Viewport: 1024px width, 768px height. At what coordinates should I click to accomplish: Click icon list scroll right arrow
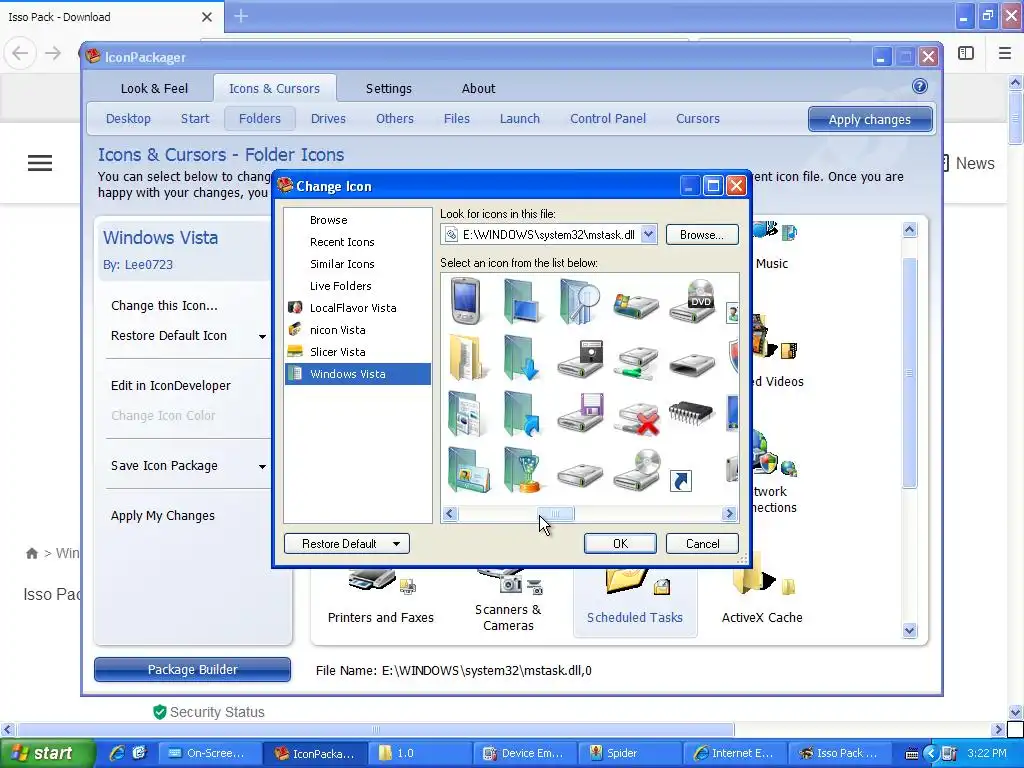tap(729, 514)
